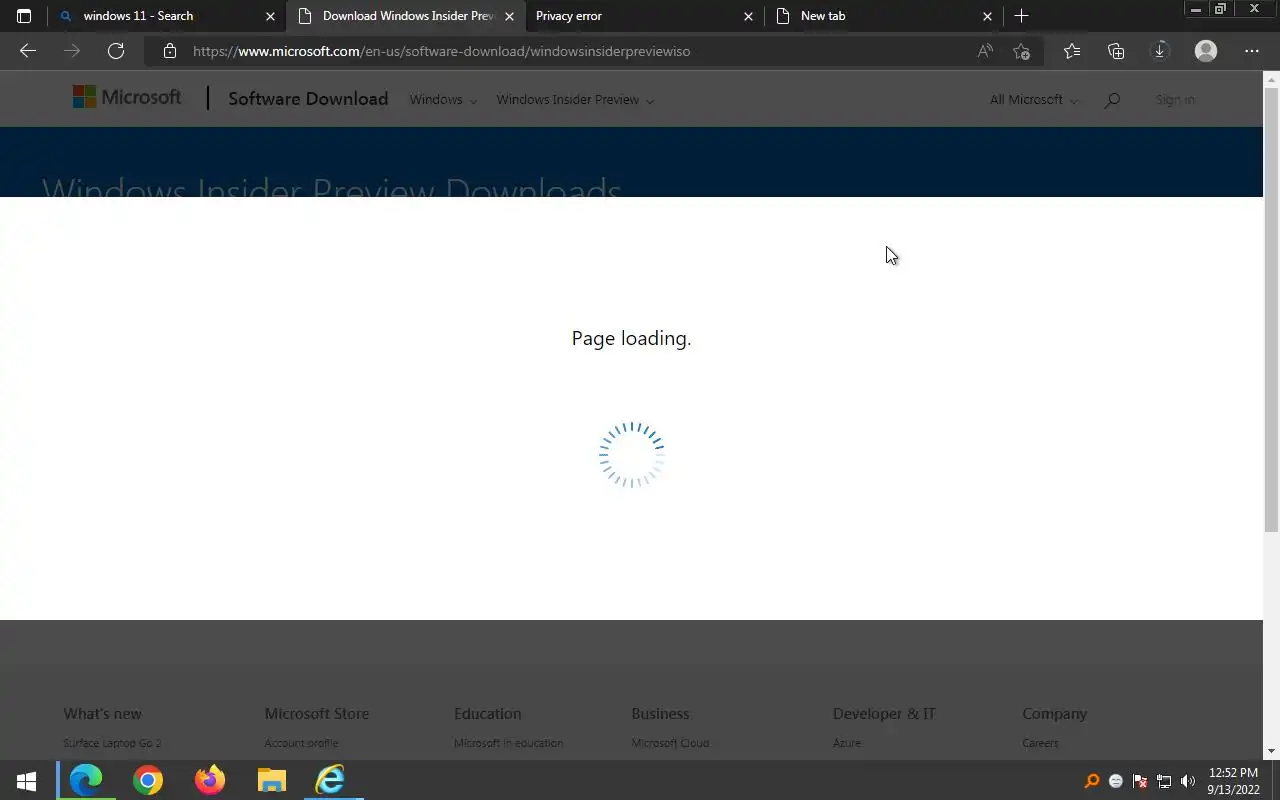Open the Azure footer link
This screenshot has width=1280, height=800.
click(846, 743)
